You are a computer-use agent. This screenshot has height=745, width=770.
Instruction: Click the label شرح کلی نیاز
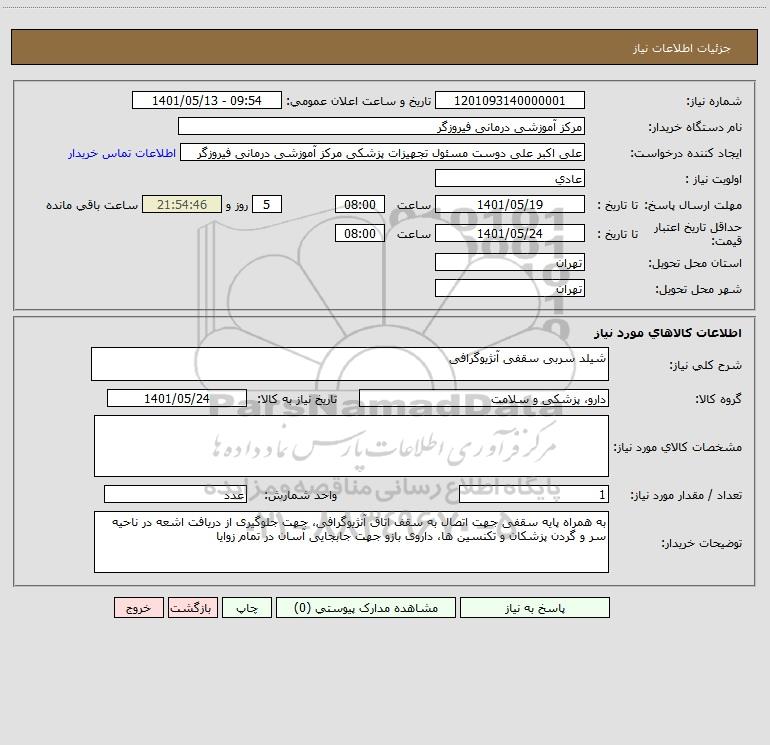706,365
